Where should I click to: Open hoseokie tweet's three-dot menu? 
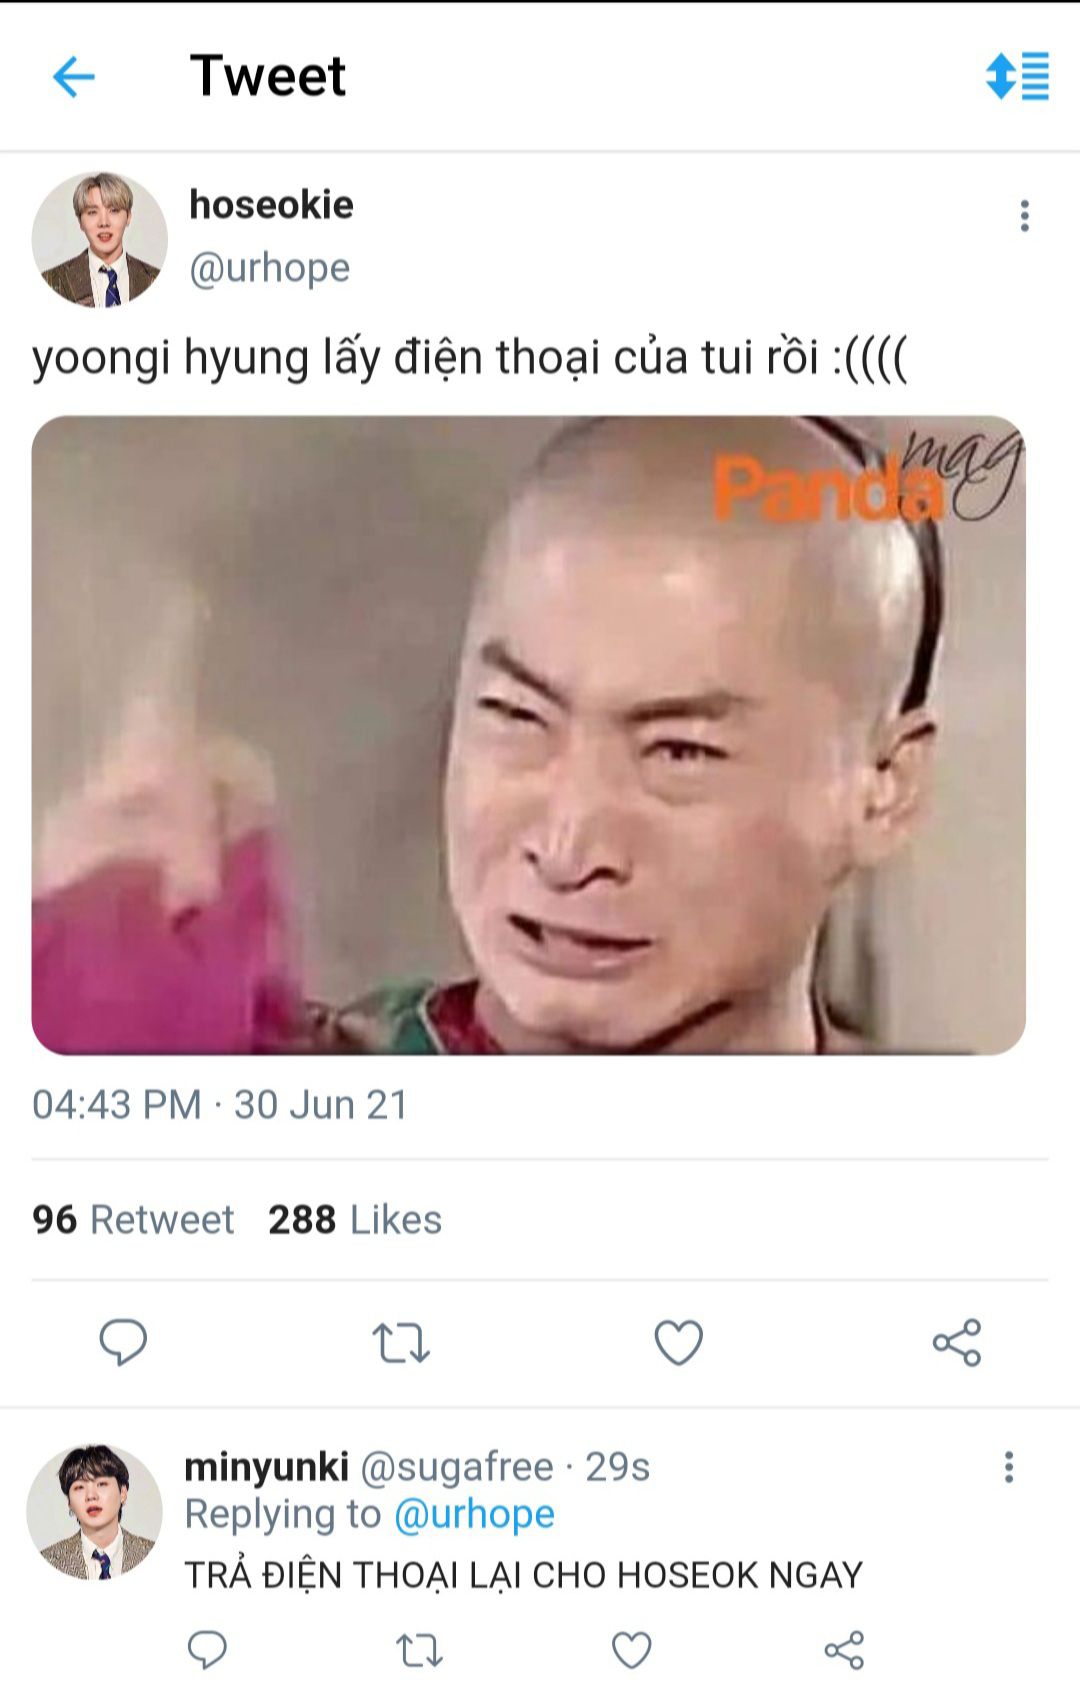[x=1024, y=216]
